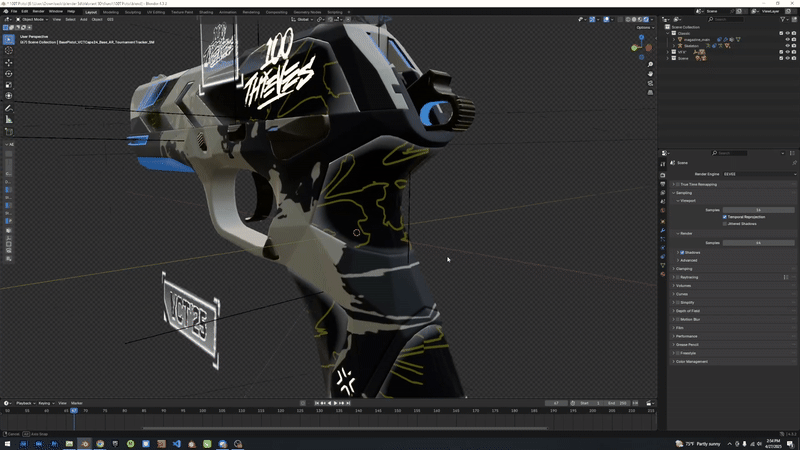Open the Output properties tab
Screen dimensions: 800x450
(x=663, y=184)
